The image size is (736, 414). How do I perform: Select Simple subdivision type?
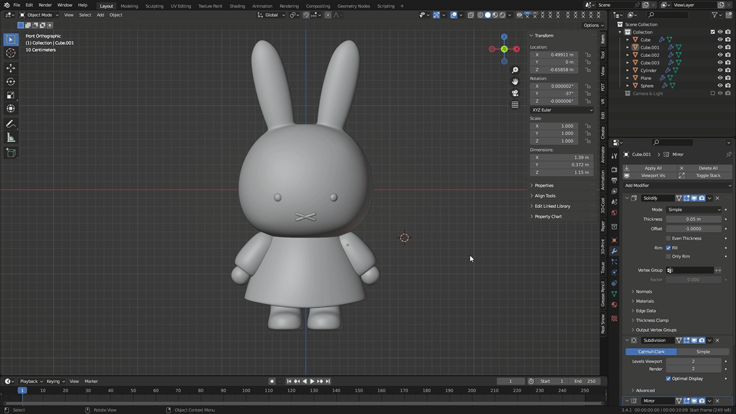[703, 352]
